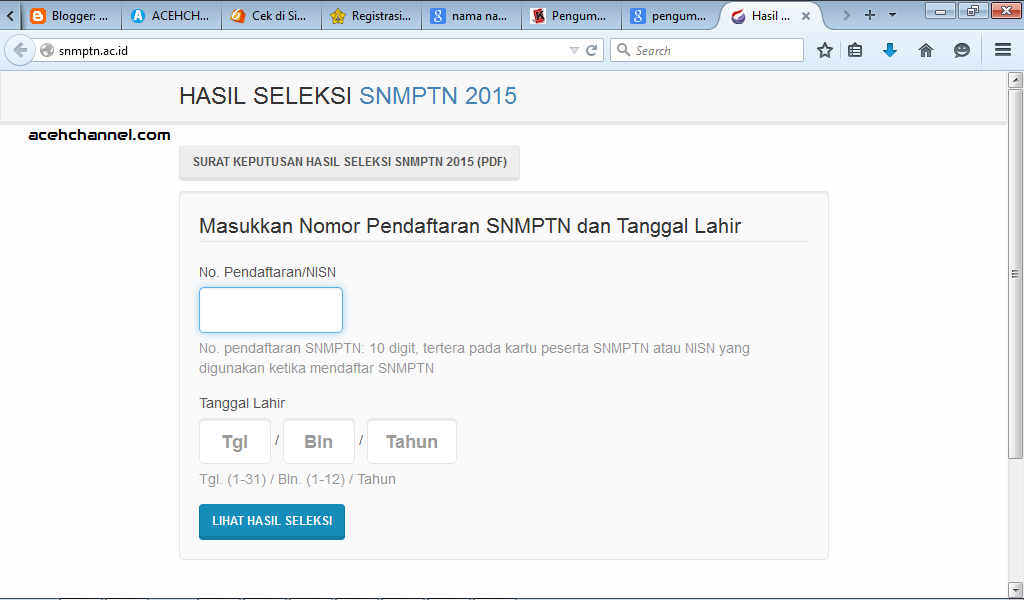This screenshot has width=1024, height=600.
Task: Switch to the Cek di Si... tab
Action: coord(272,16)
